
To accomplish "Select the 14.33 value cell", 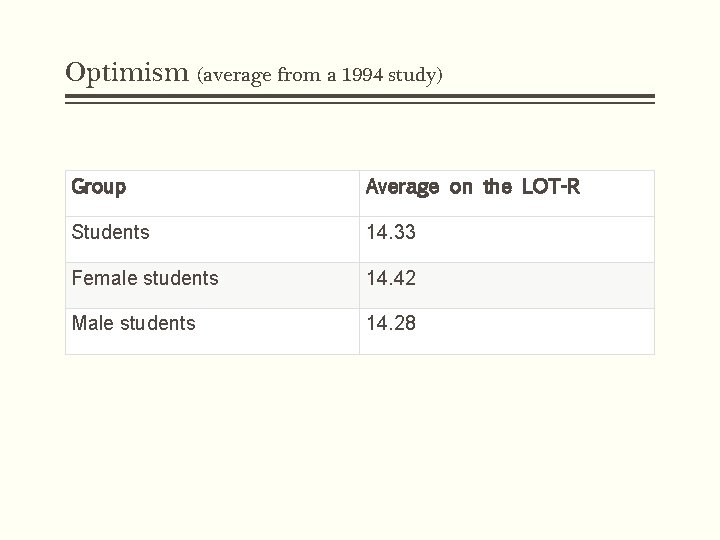I will click(x=507, y=240).
